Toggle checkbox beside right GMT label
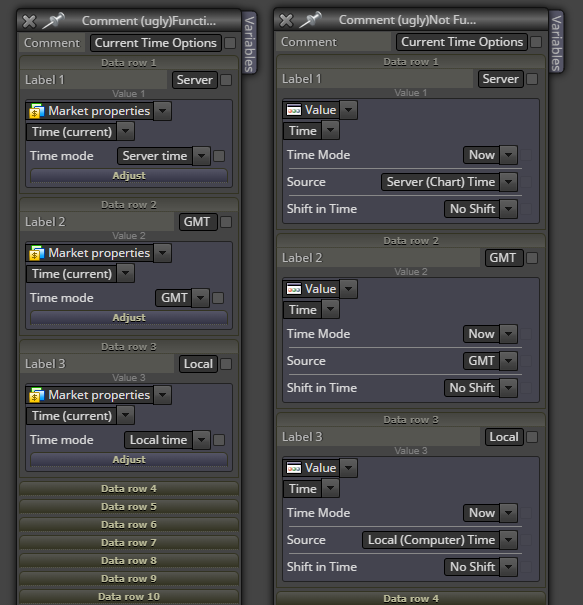The height and width of the screenshot is (605, 583). coord(532,258)
